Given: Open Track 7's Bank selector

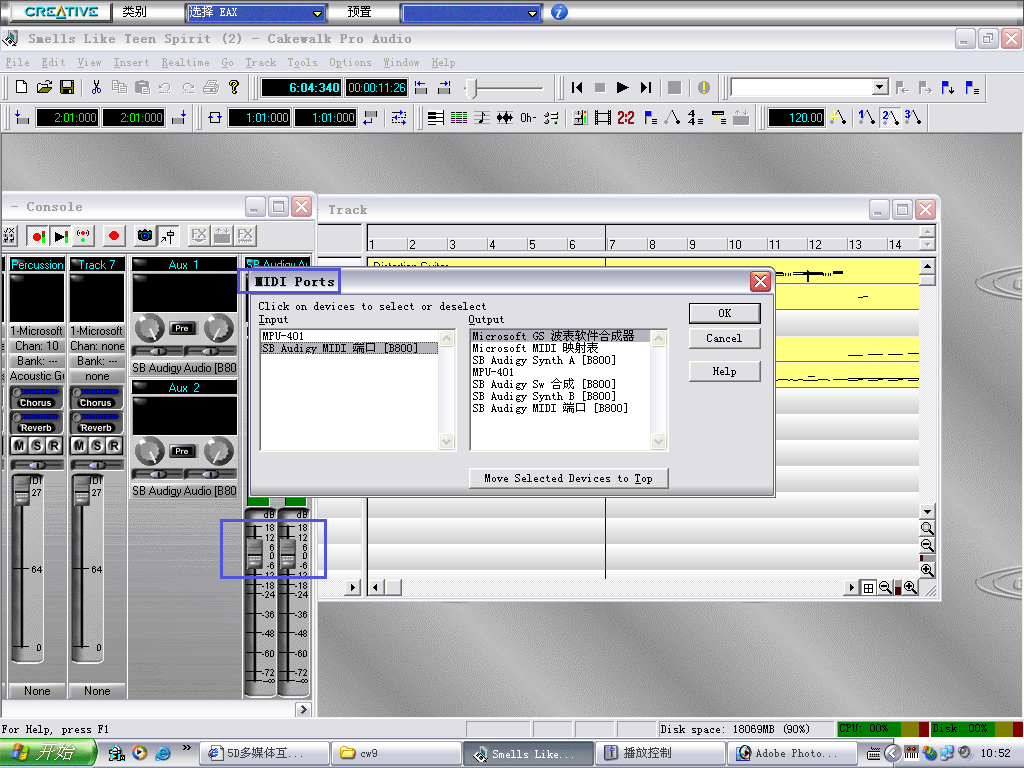Looking at the screenshot, I should tap(97, 360).
